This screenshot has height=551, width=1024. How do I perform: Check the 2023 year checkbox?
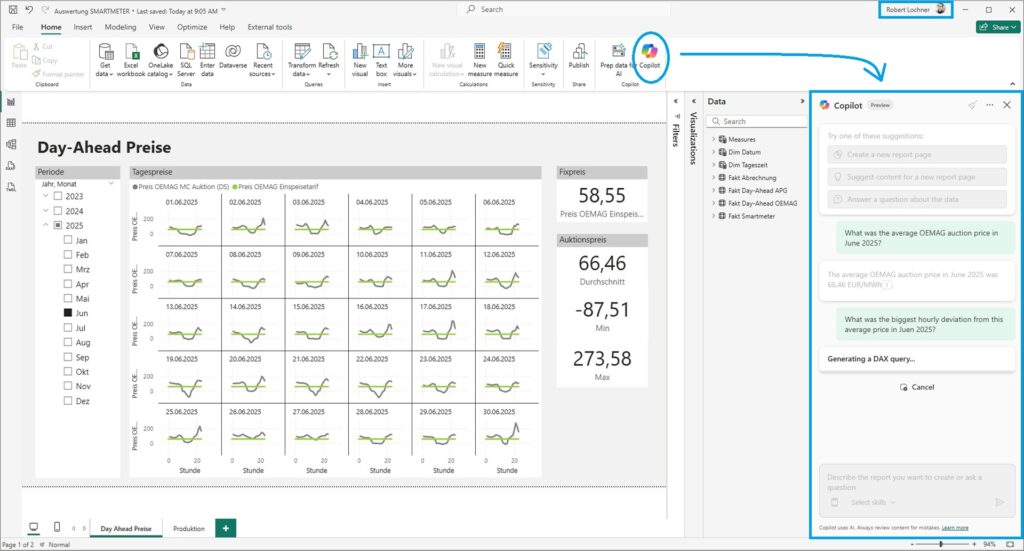tap(58, 196)
